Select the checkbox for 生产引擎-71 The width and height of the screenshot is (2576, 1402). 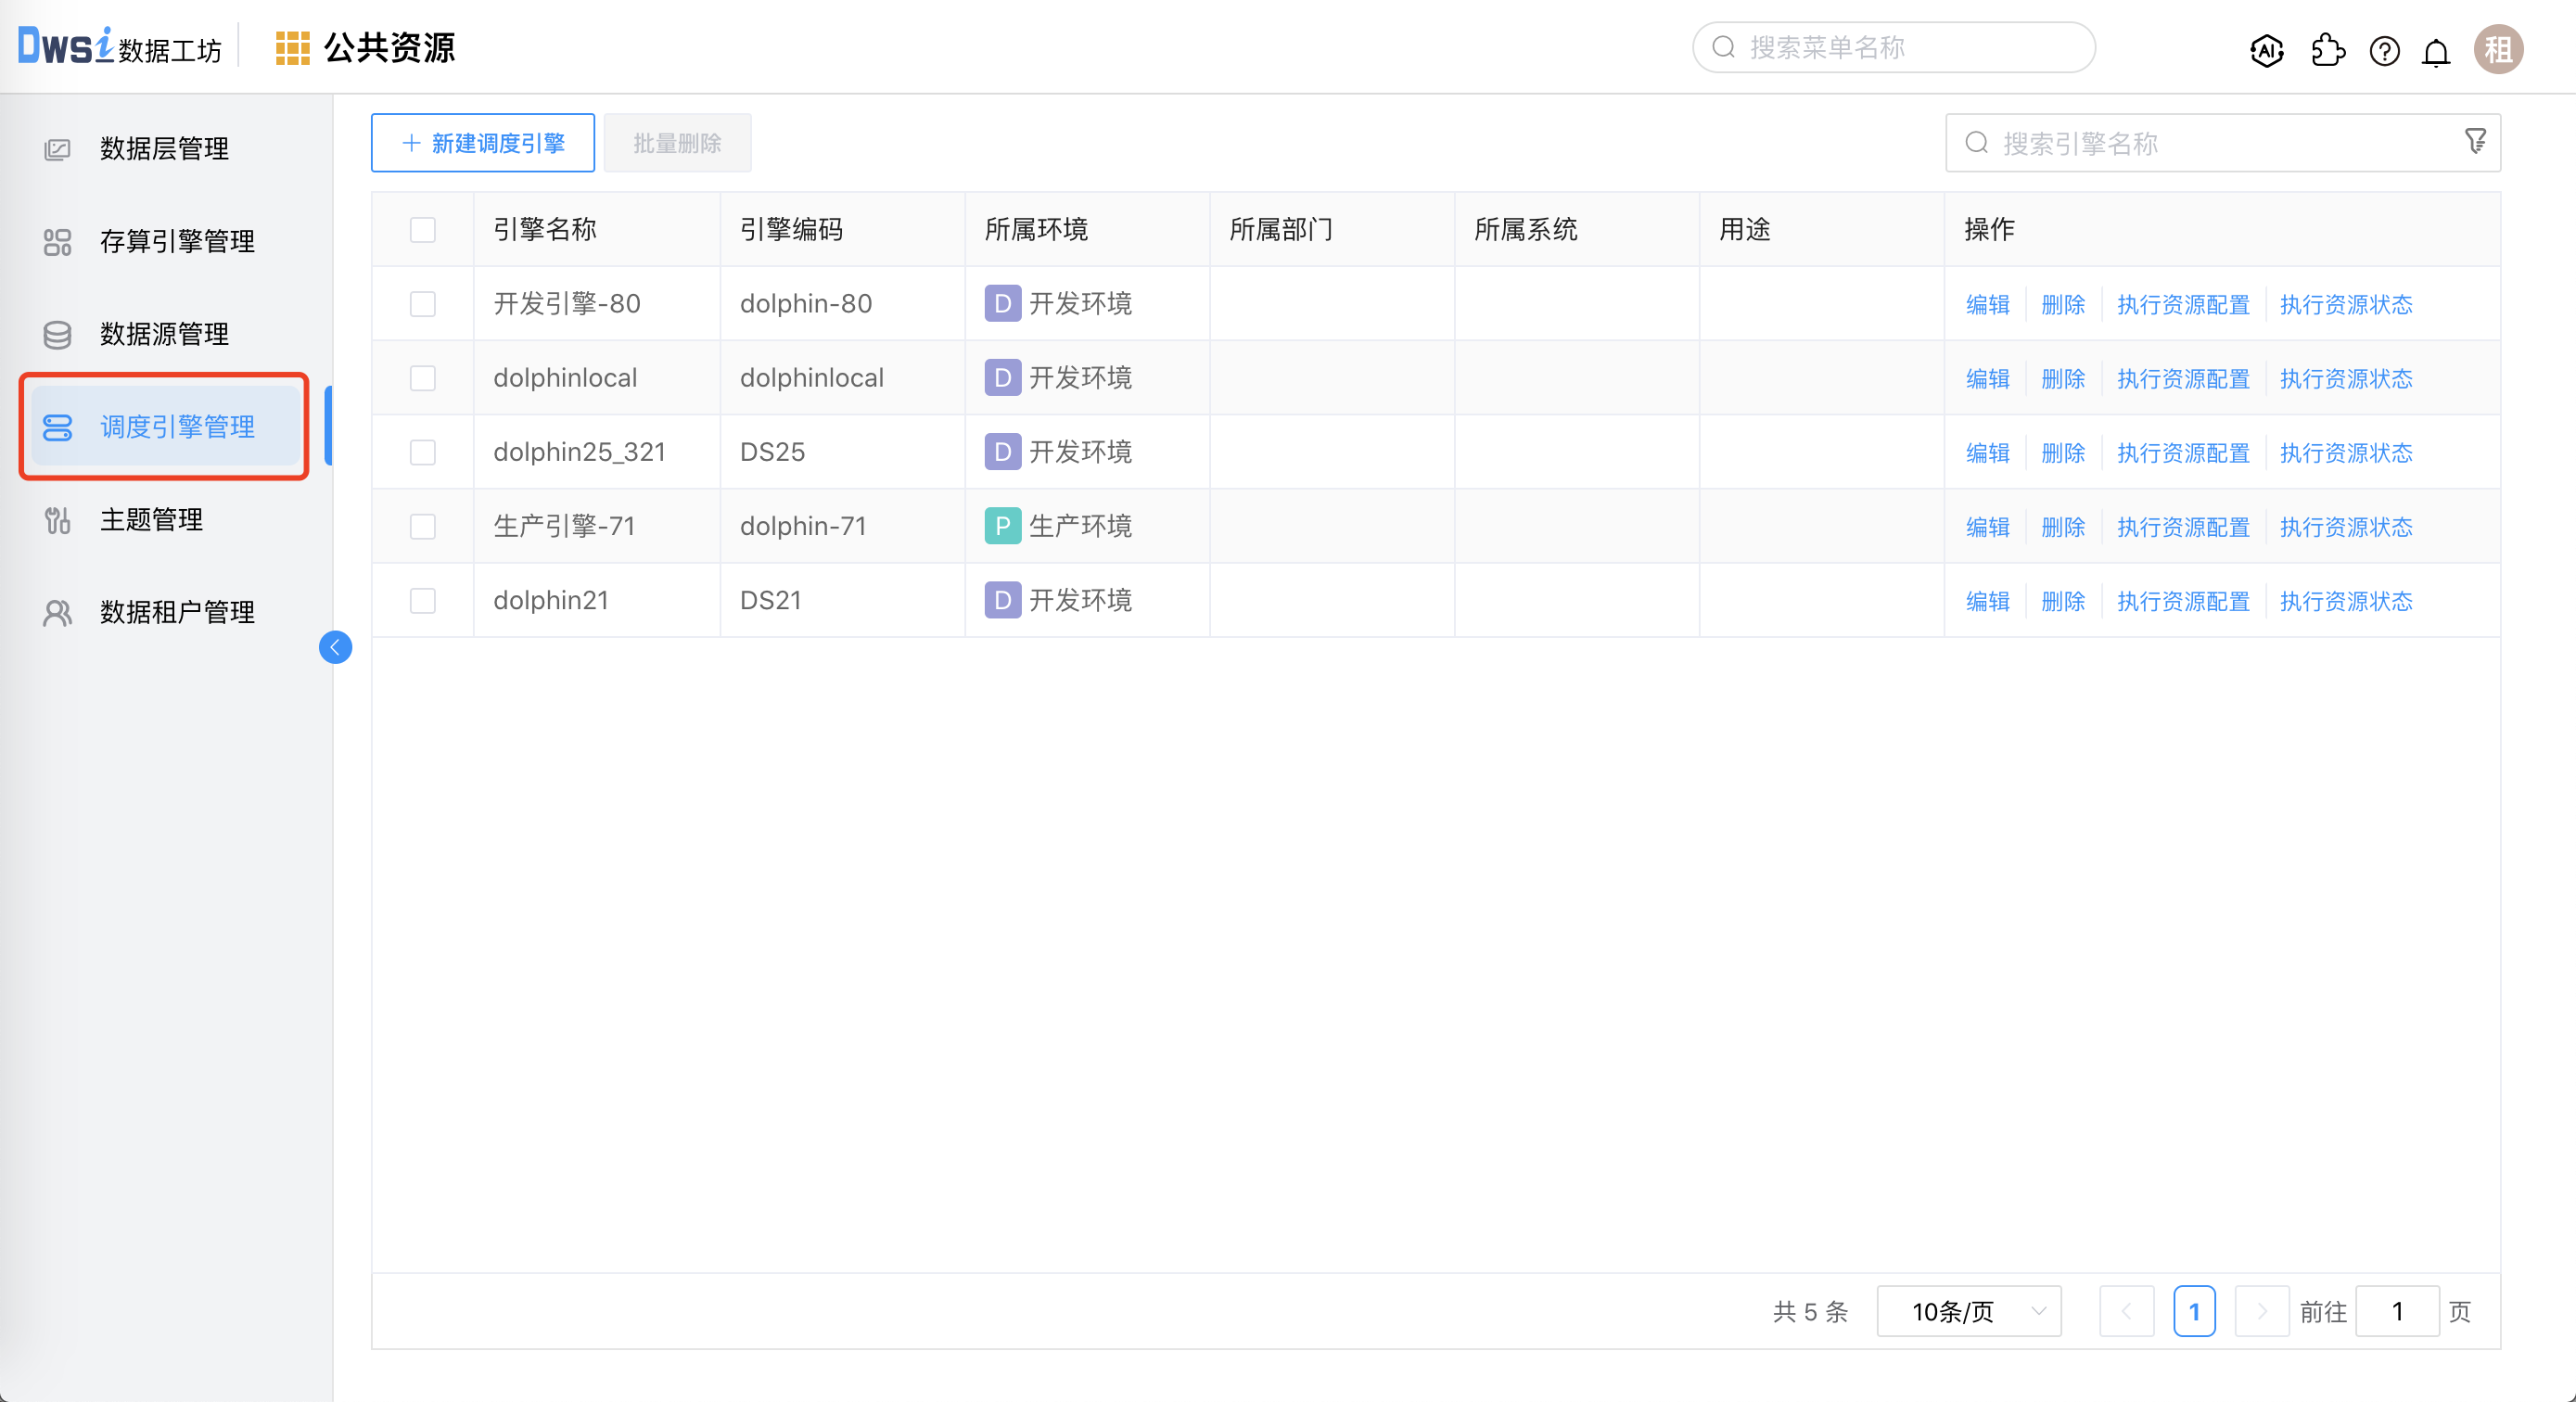click(x=423, y=526)
